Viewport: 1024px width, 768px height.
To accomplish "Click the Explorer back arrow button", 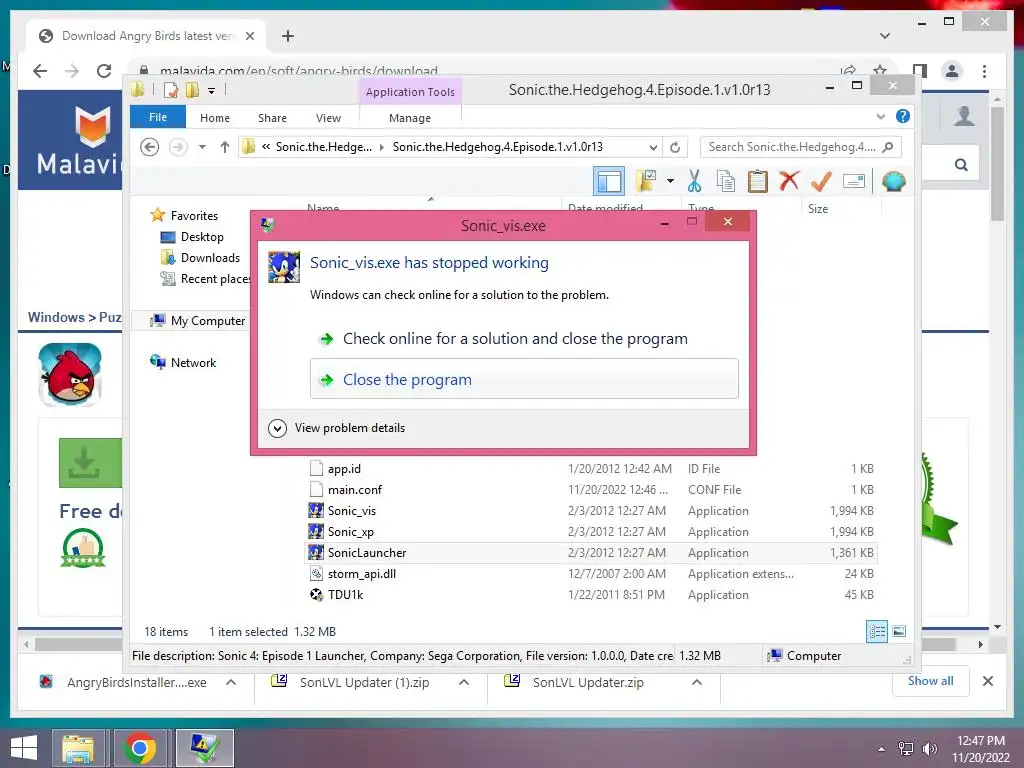I will pyautogui.click(x=150, y=148).
